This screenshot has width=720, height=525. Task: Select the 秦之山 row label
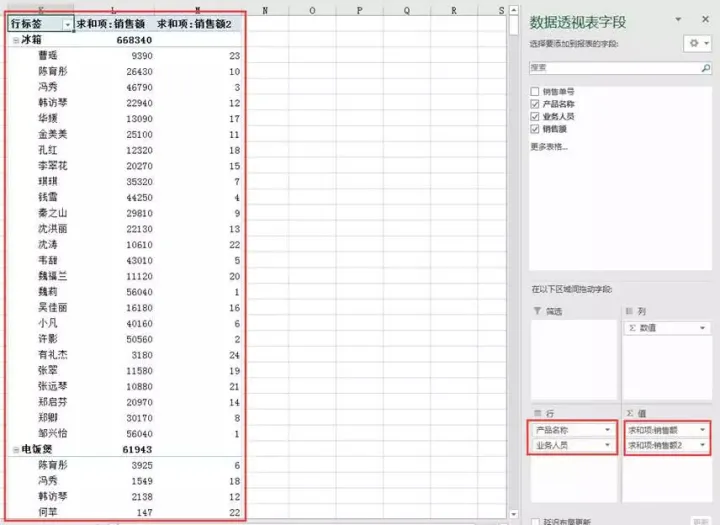(52, 213)
